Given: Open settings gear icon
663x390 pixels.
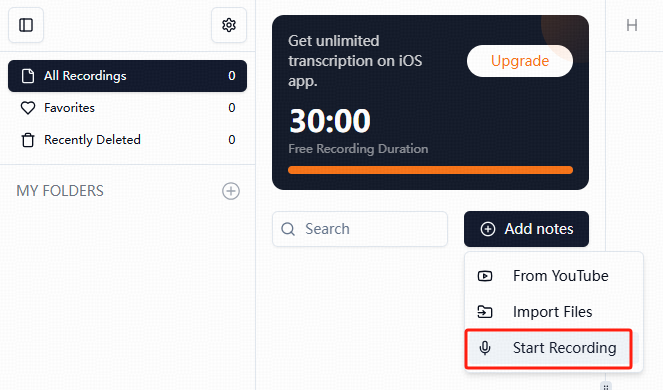Looking at the screenshot, I should [x=229, y=25].
